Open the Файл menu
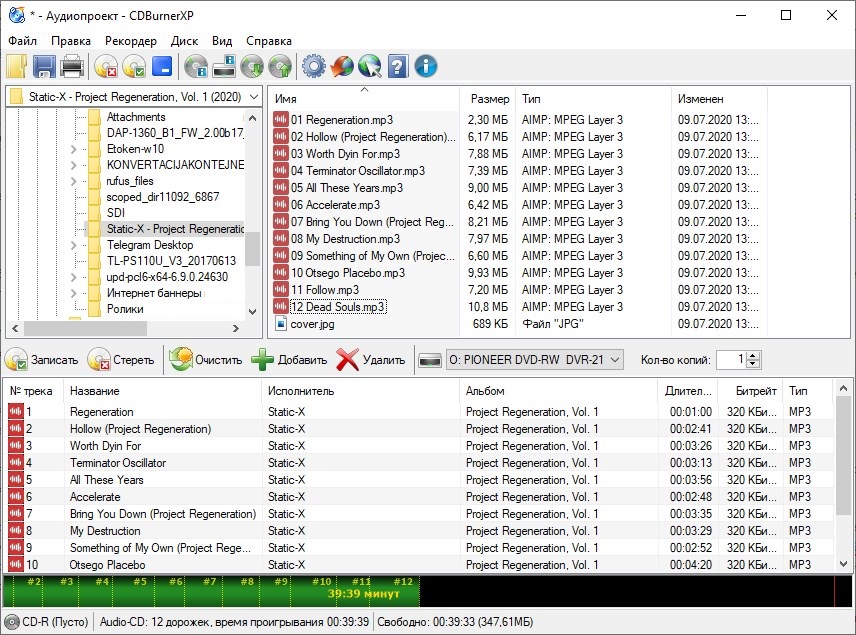856x635 pixels. coord(22,41)
